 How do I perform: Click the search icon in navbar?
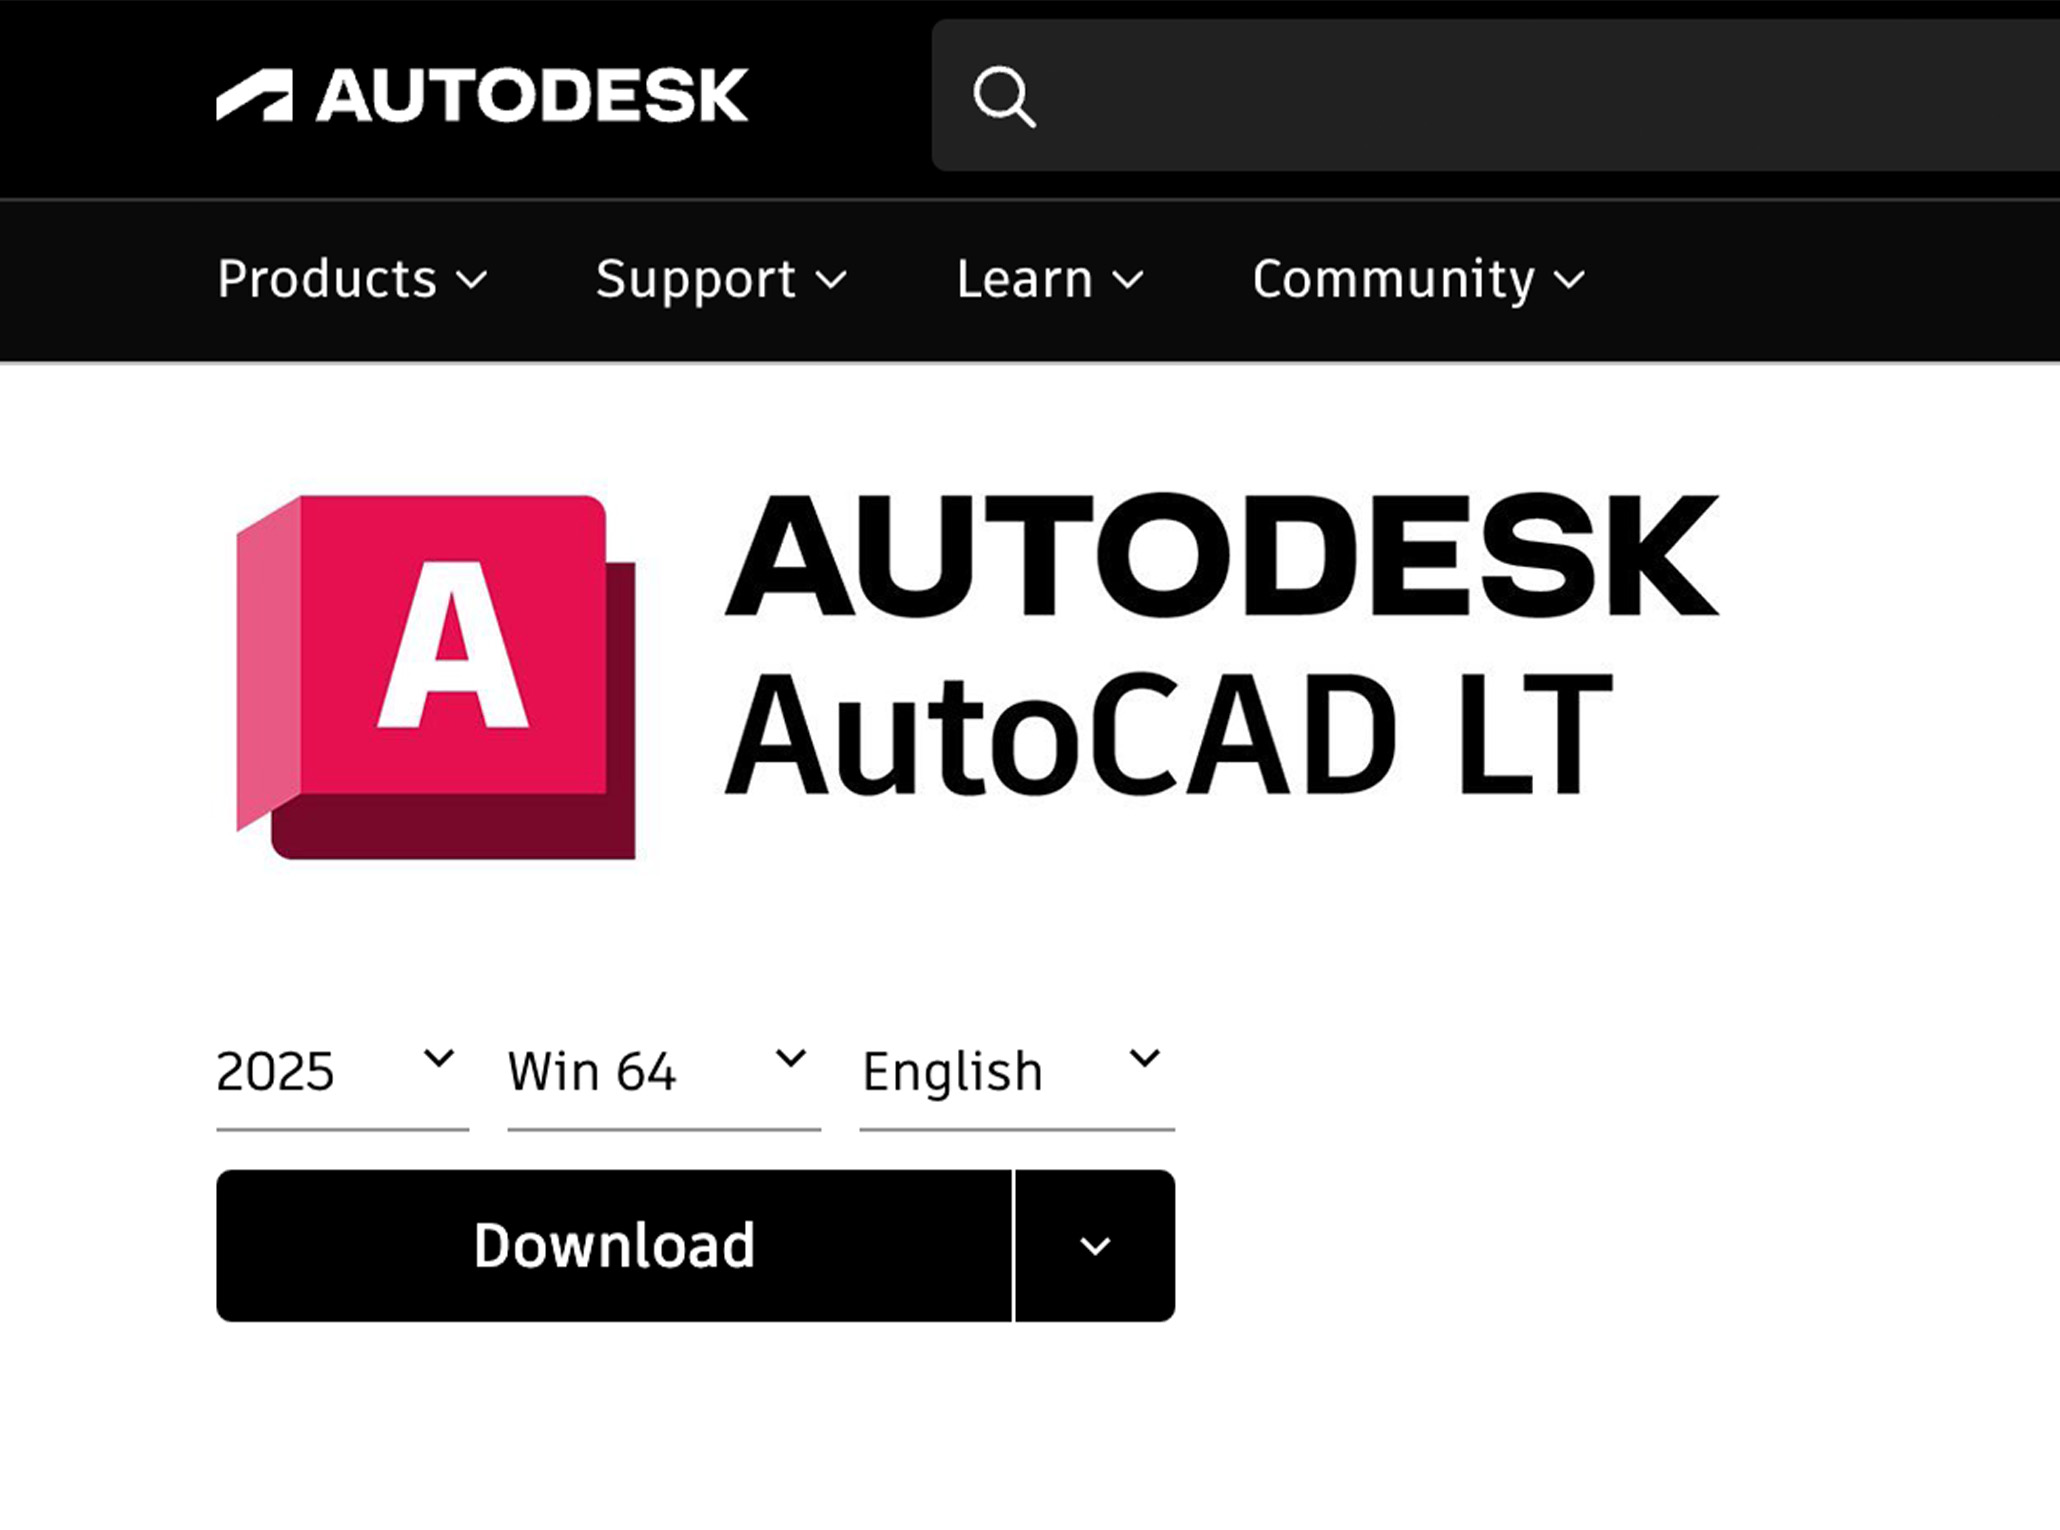(x=1004, y=93)
